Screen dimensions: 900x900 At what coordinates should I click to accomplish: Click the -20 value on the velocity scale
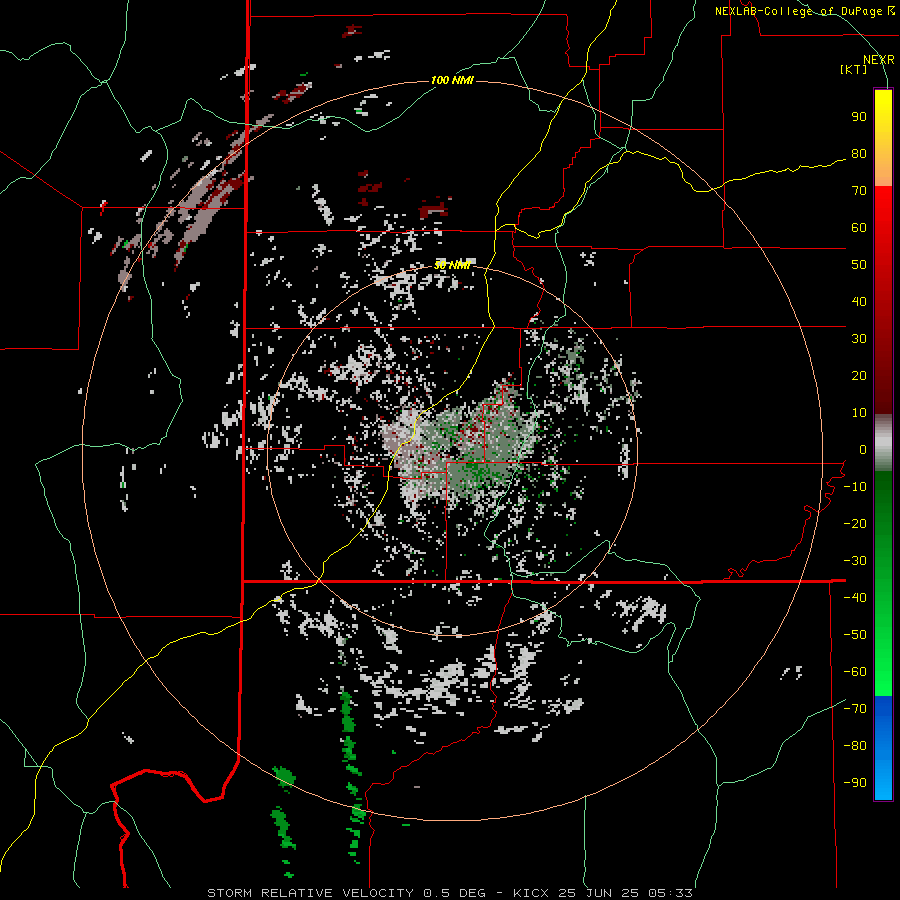pos(855,524)
